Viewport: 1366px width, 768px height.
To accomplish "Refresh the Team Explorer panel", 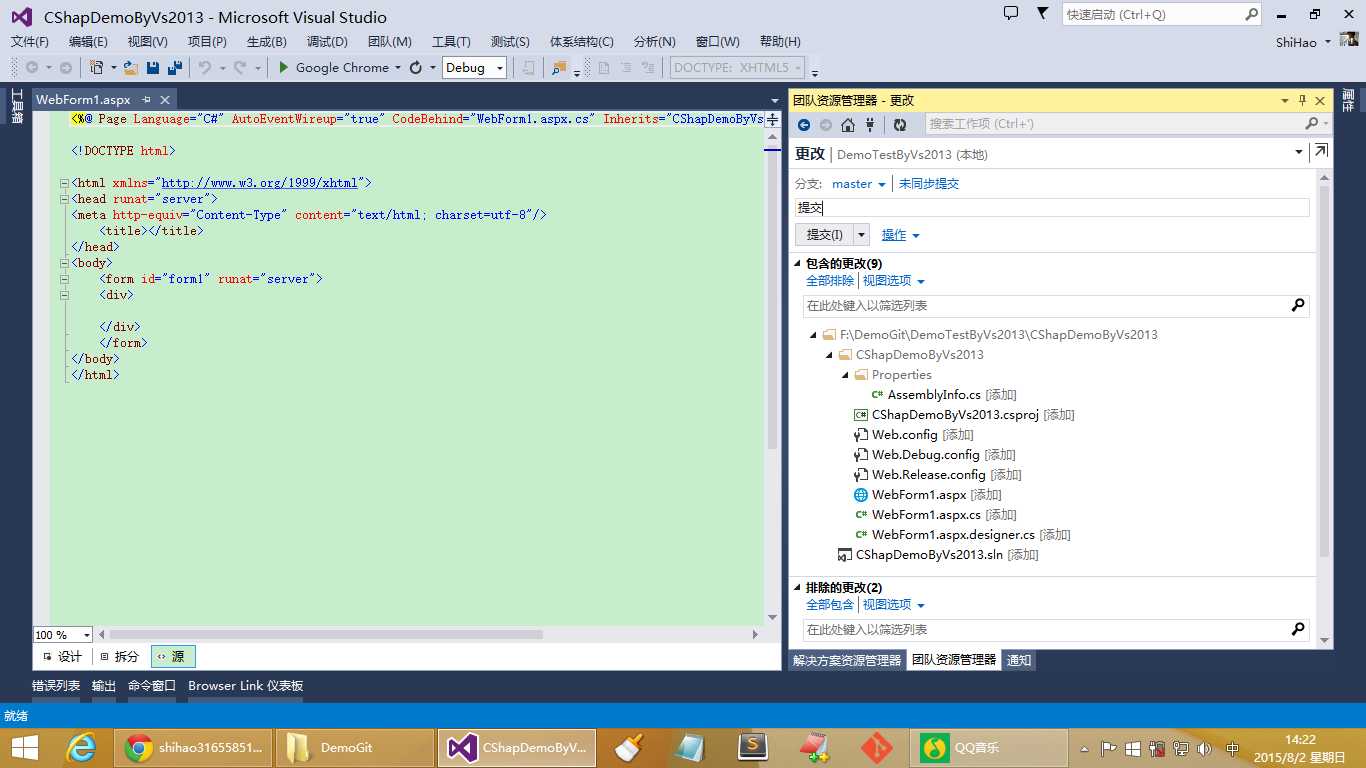I will point(900,125).
